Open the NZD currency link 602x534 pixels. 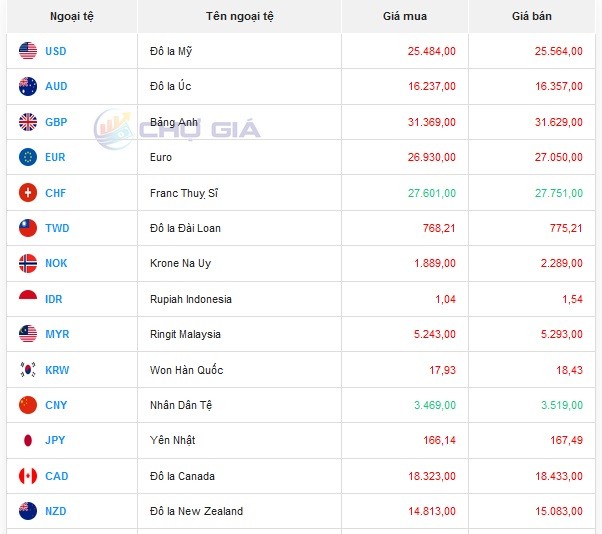coord(57,511)
